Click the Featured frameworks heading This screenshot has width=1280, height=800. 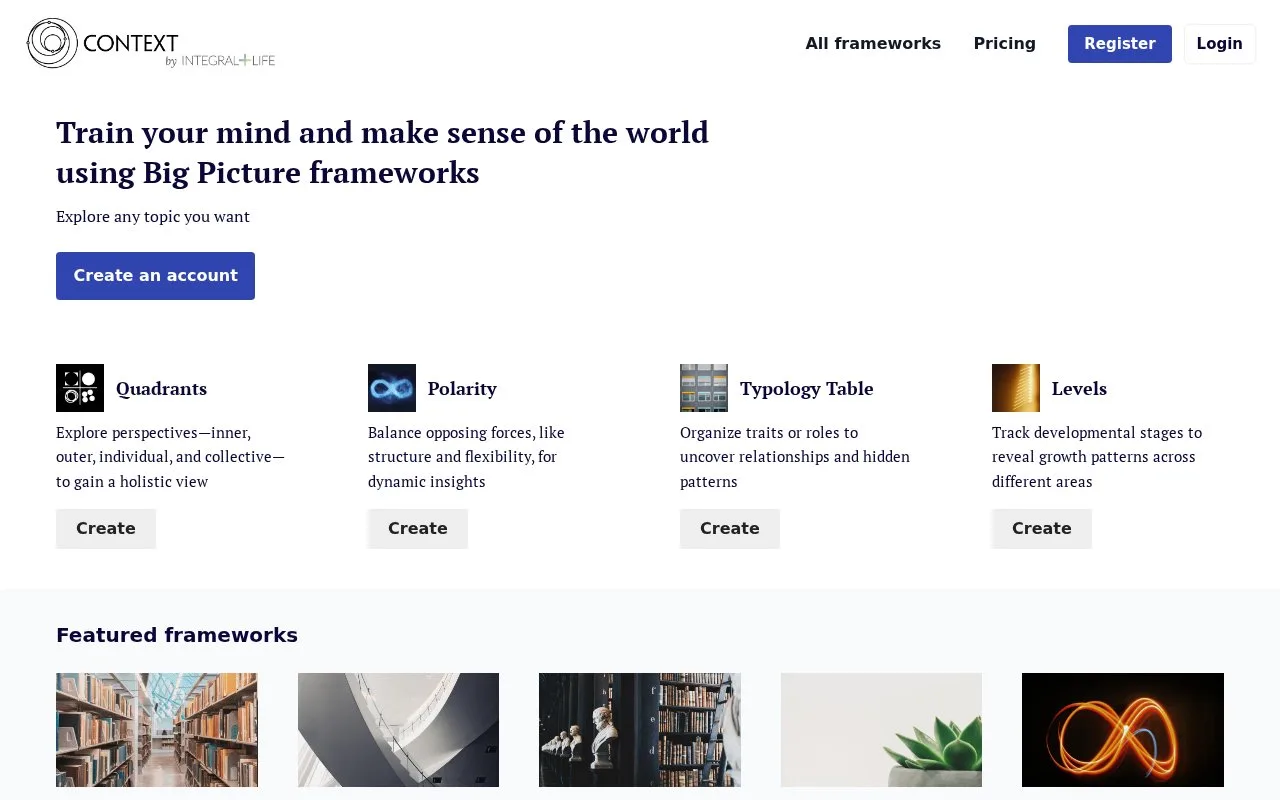pyautogui.click(x=177, y=635)
